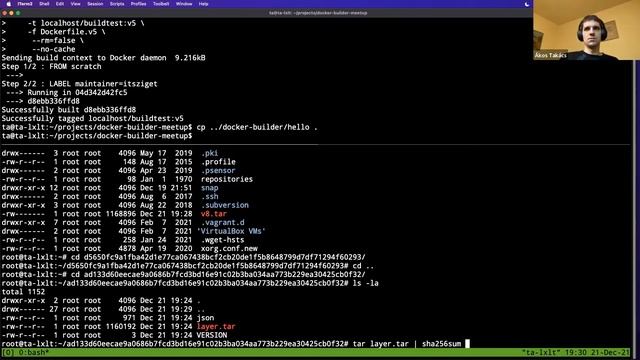
Task: Click the 'VirtualBox VMs' directory name
Action: pos(231,231)
